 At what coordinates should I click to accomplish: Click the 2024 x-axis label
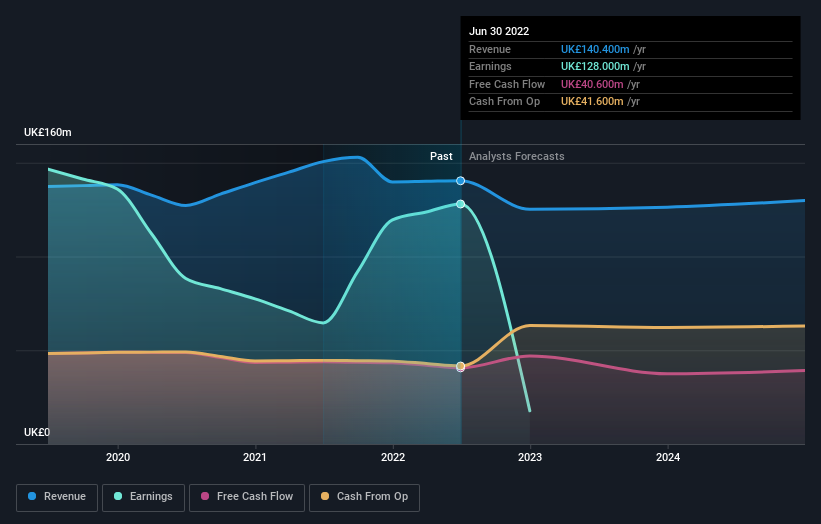[x=668, y=457]
